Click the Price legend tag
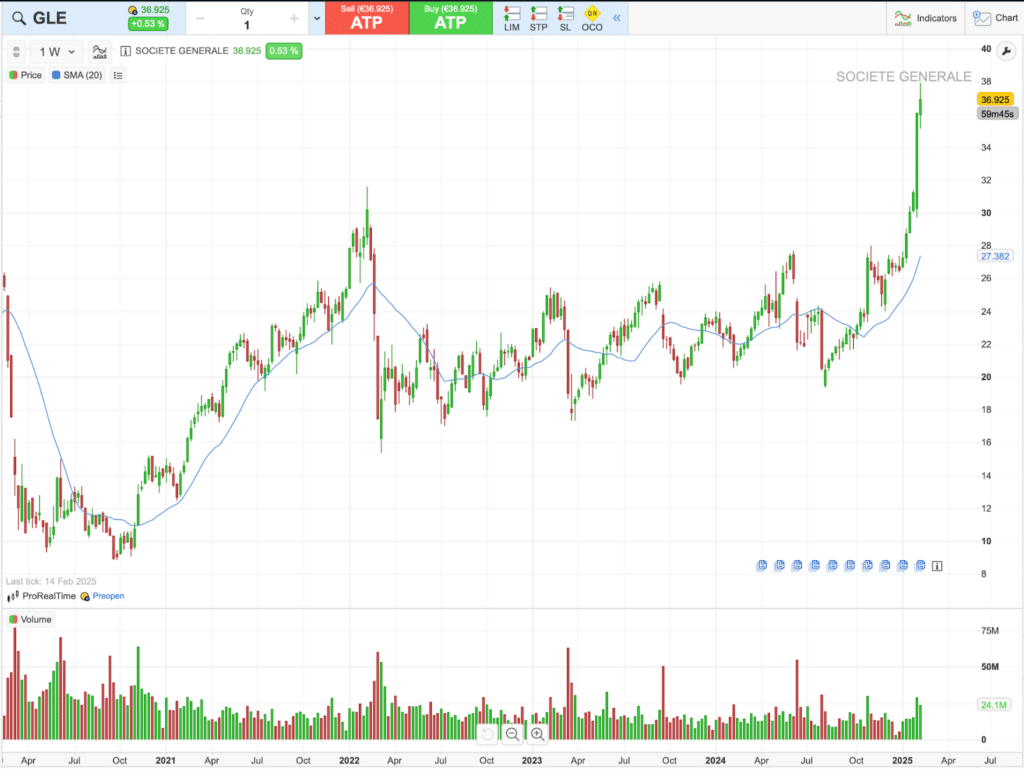1024x769 pixels. 25,75
